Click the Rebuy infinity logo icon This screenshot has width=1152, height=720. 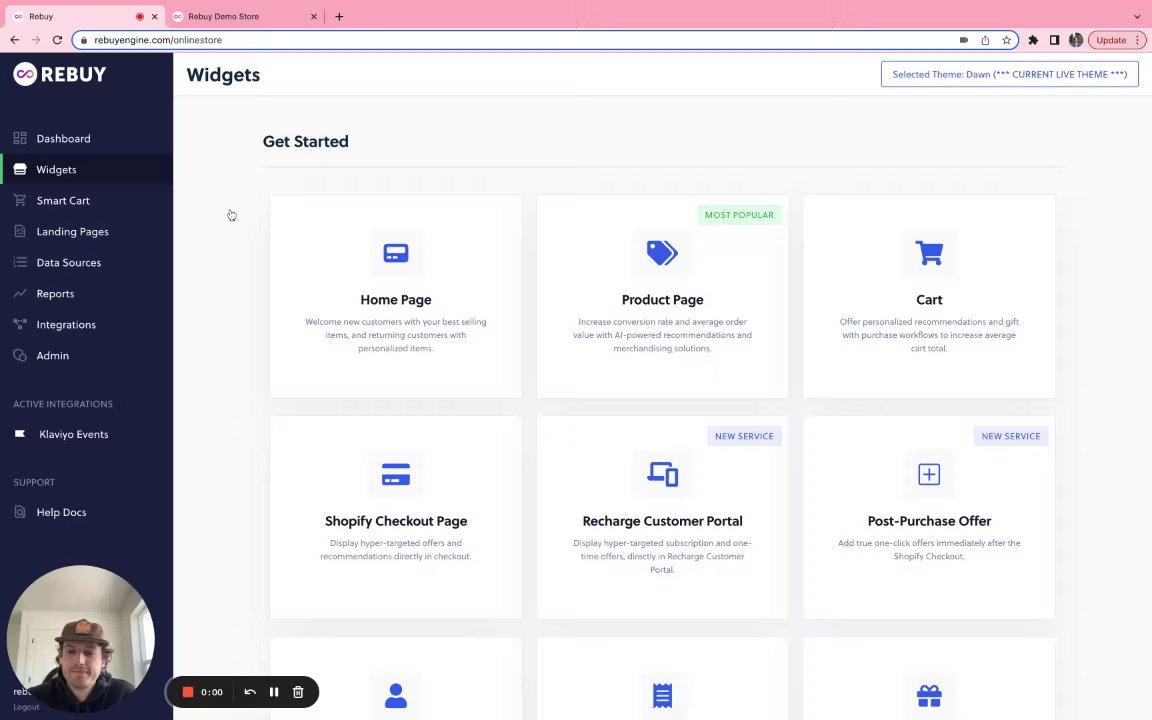point(25,74)
